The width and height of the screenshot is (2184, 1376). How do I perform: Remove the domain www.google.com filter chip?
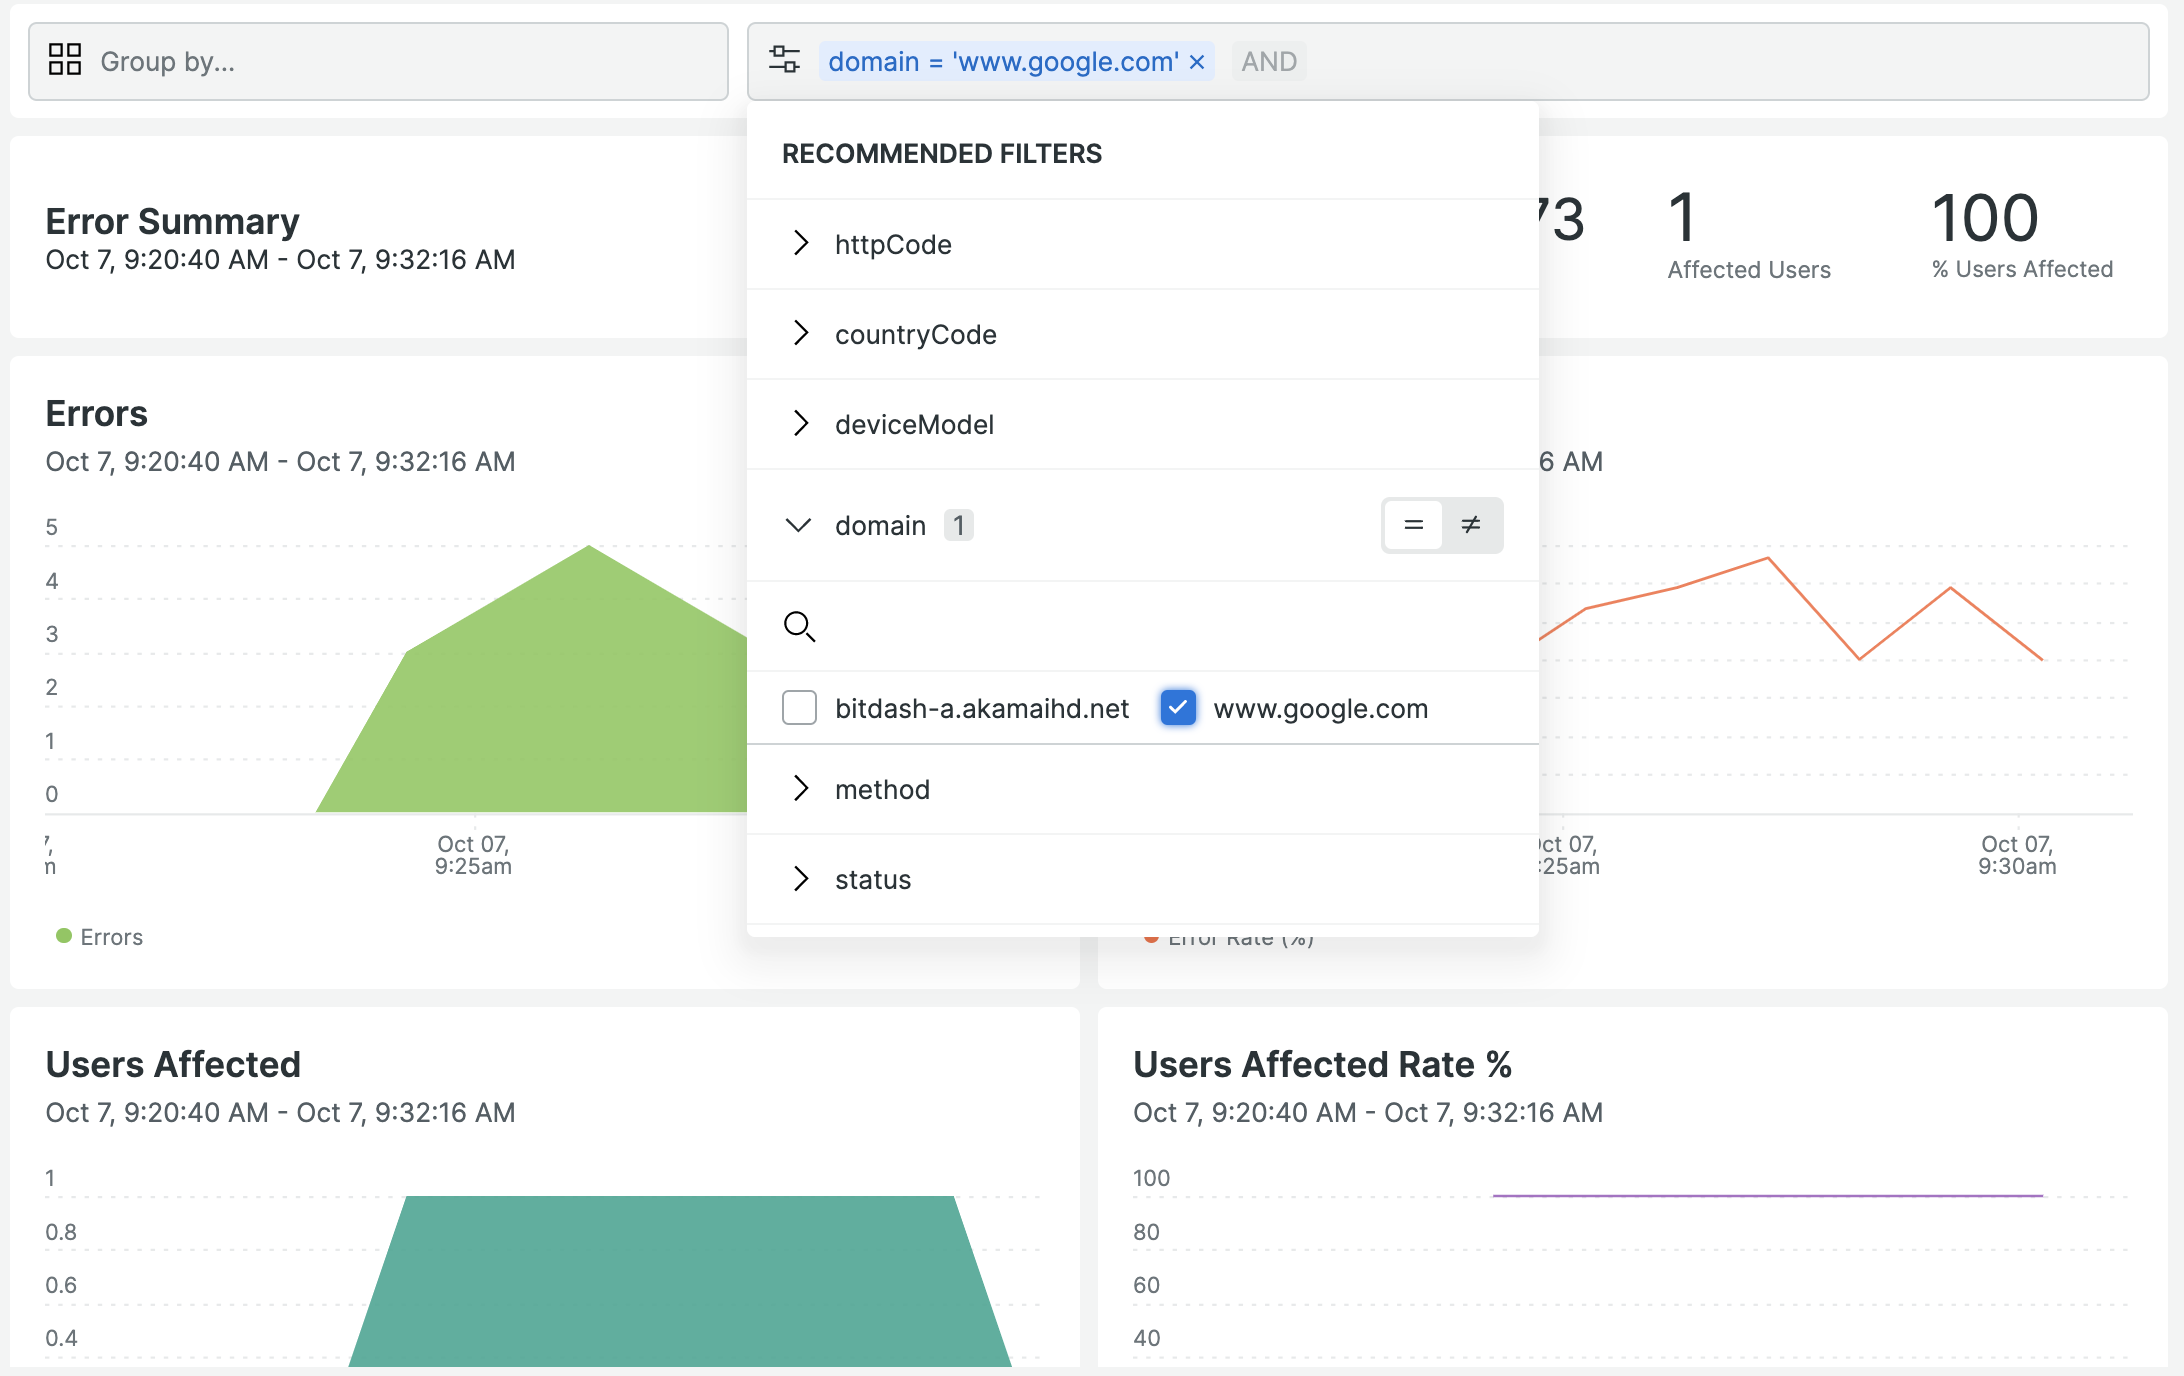click(x=1197, y=62)
